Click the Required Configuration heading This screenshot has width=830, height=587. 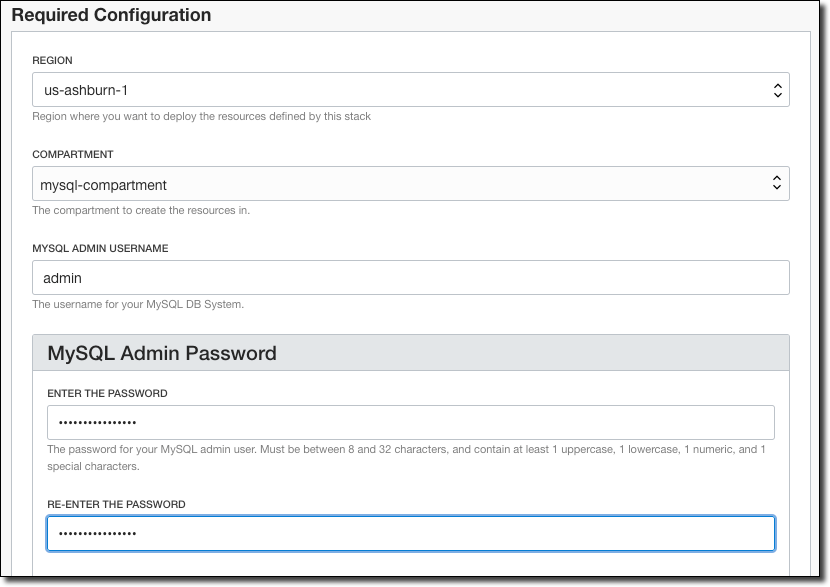coord(111,15)
